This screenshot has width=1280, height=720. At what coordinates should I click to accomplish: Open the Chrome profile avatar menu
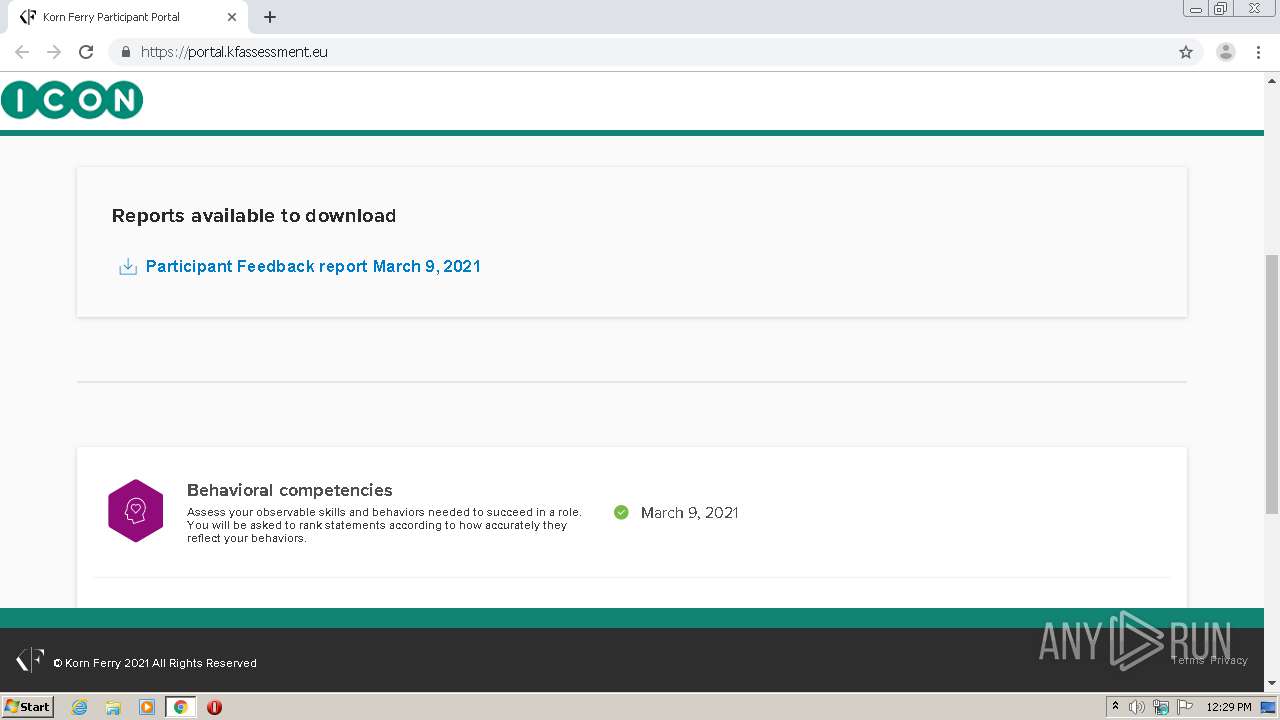(x=1226, y=52)
